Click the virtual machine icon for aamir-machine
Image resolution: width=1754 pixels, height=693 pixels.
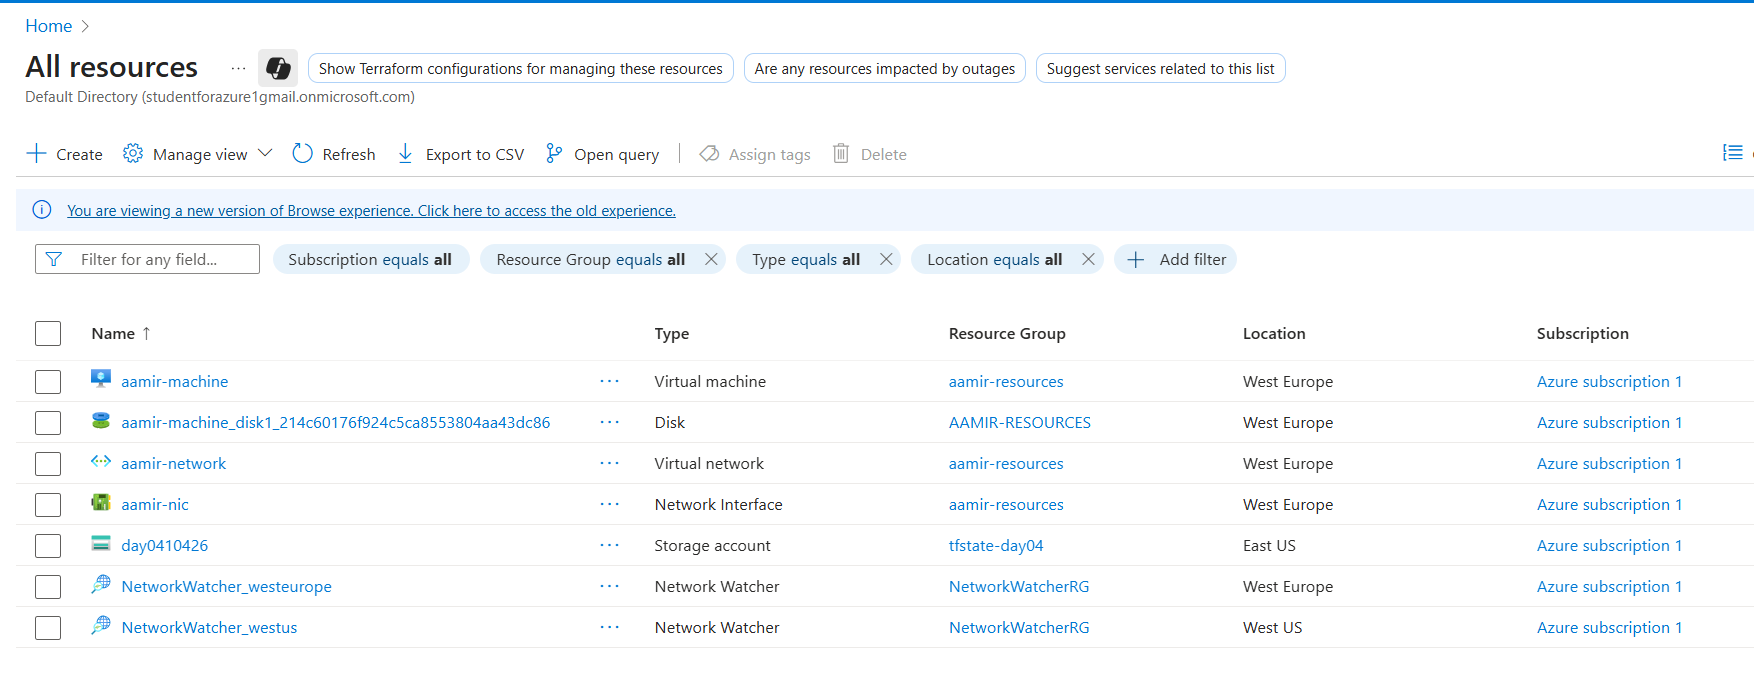click(101, 379)
